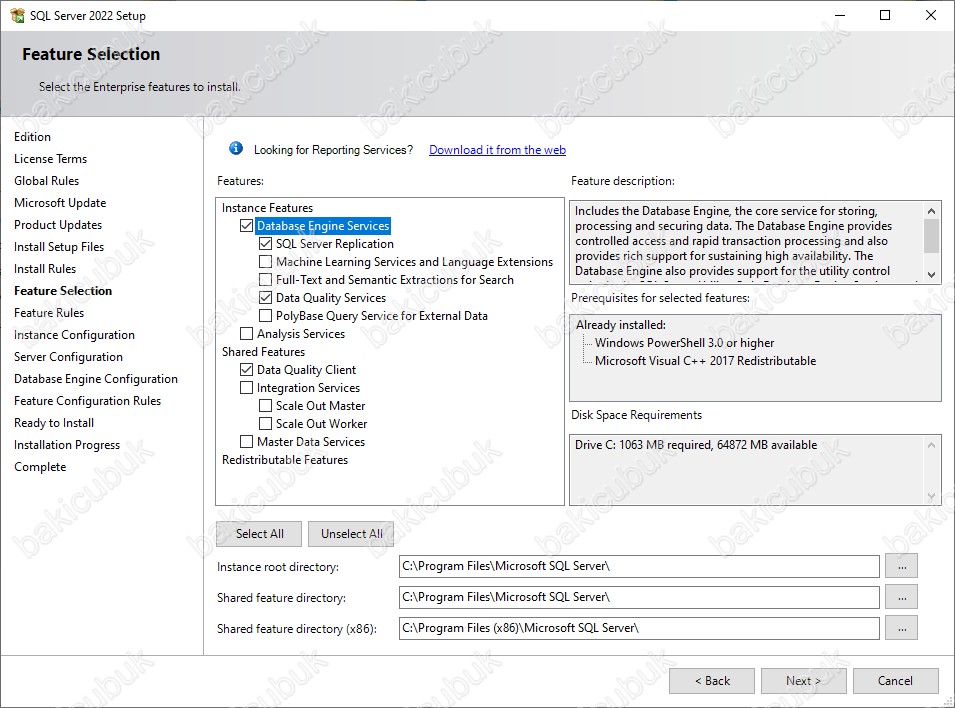Select the Edition step in the sidebar
Screen dimensions: 955x708
point(32,137)
